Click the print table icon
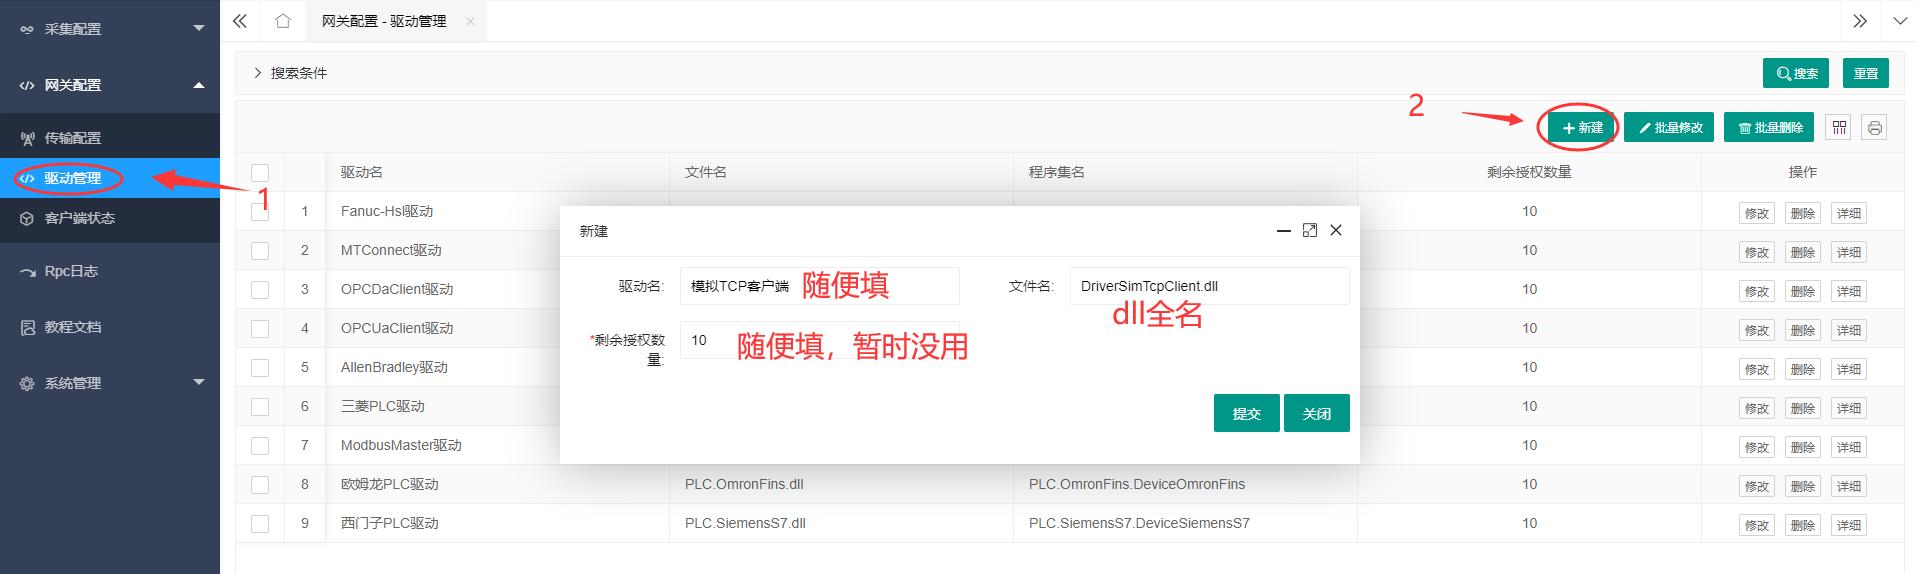 point(1875,127)
